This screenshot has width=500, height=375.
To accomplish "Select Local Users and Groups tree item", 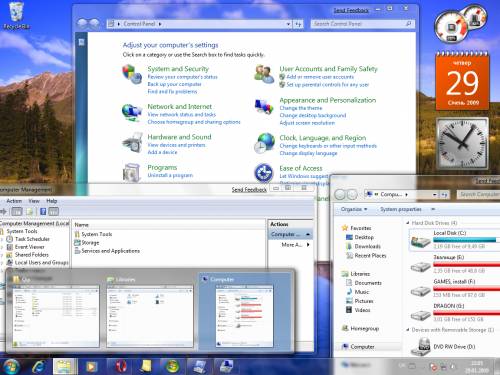I will [37, 263].
